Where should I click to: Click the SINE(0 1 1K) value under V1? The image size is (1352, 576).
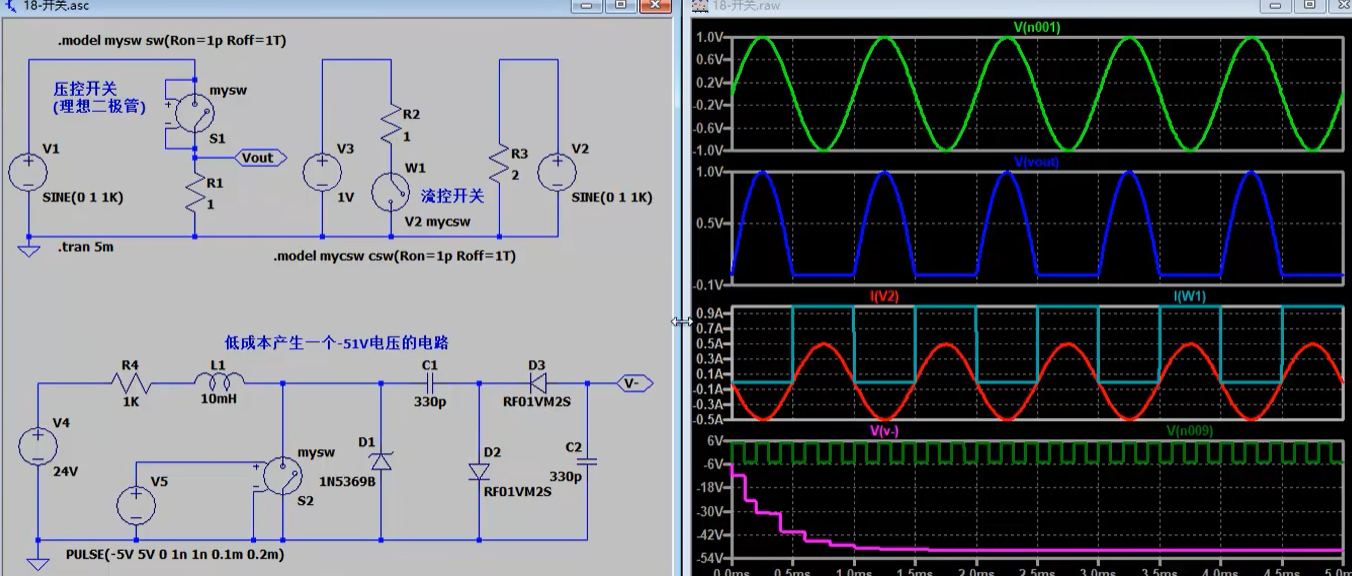click(x=83, y=198)
